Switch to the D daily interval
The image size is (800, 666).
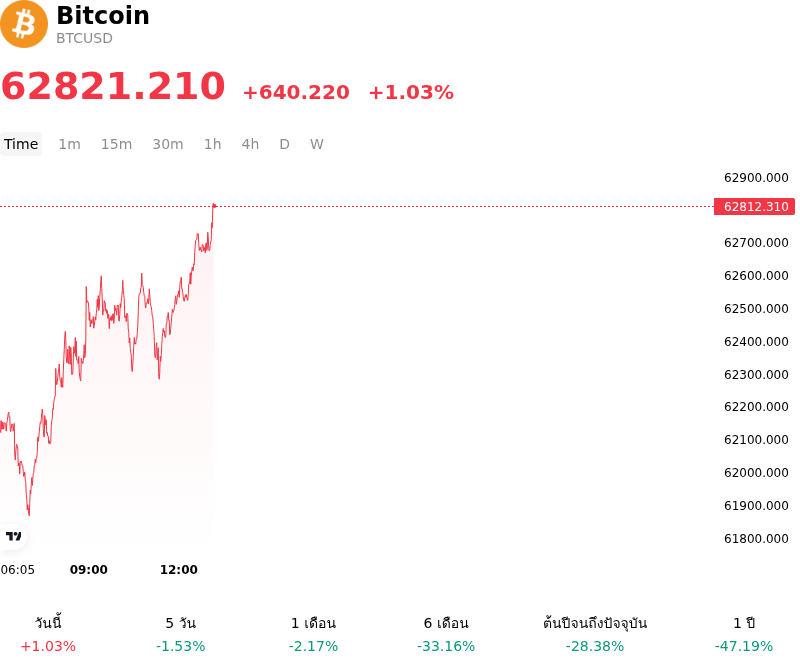(284, 144)
